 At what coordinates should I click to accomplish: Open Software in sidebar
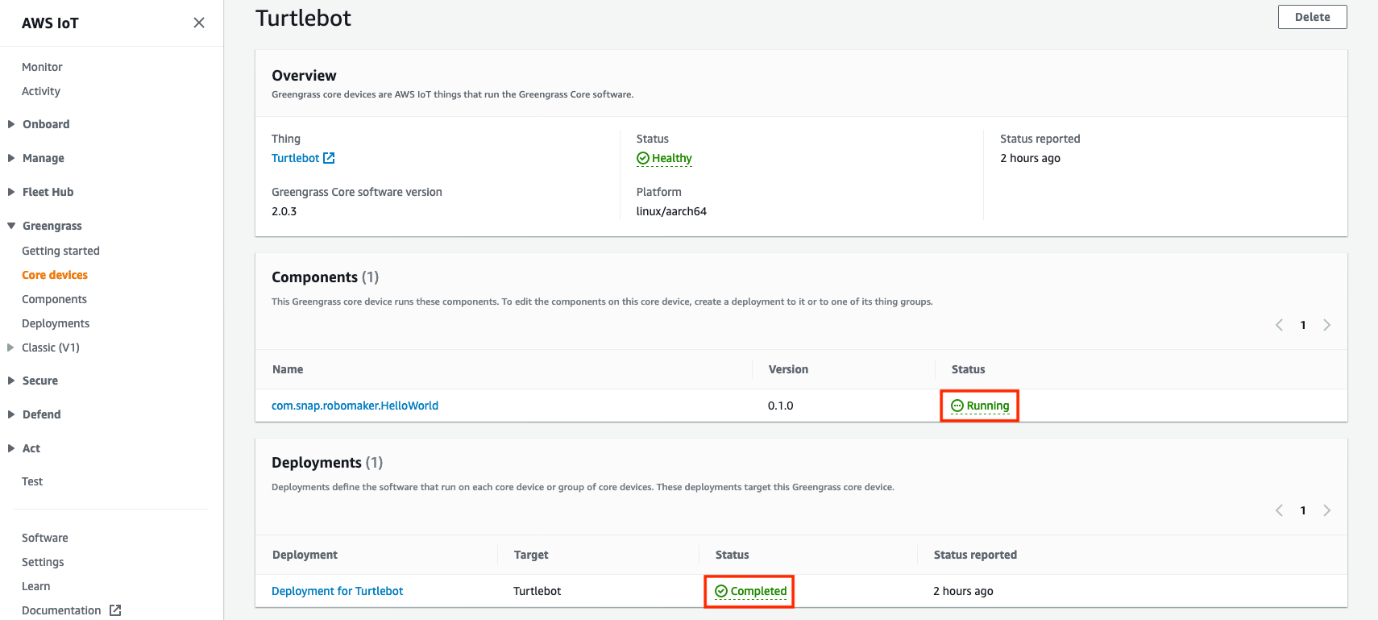pyautogui.click(x=45, y=538)
